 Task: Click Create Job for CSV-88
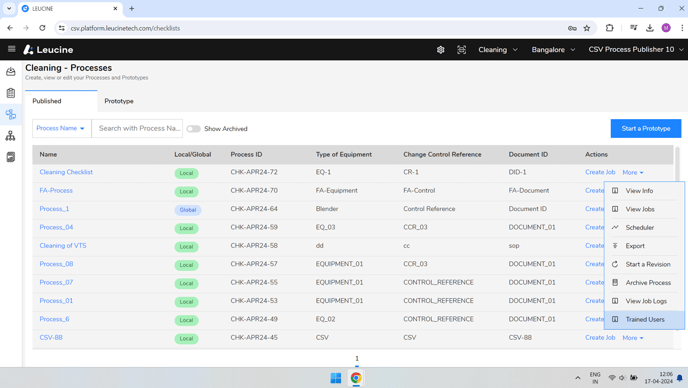point(600,338)
